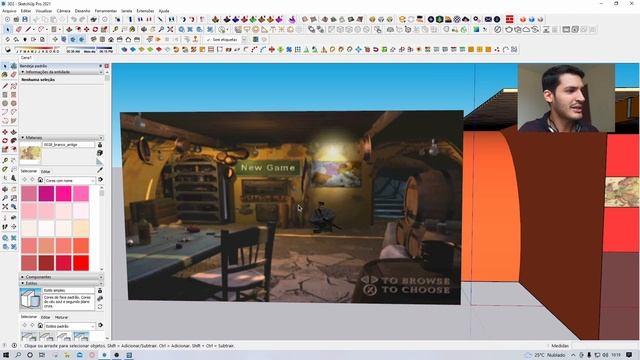Screen dimensions: 640x360
Task: Select the Circle tool in left toolbar
Action: 4,103
